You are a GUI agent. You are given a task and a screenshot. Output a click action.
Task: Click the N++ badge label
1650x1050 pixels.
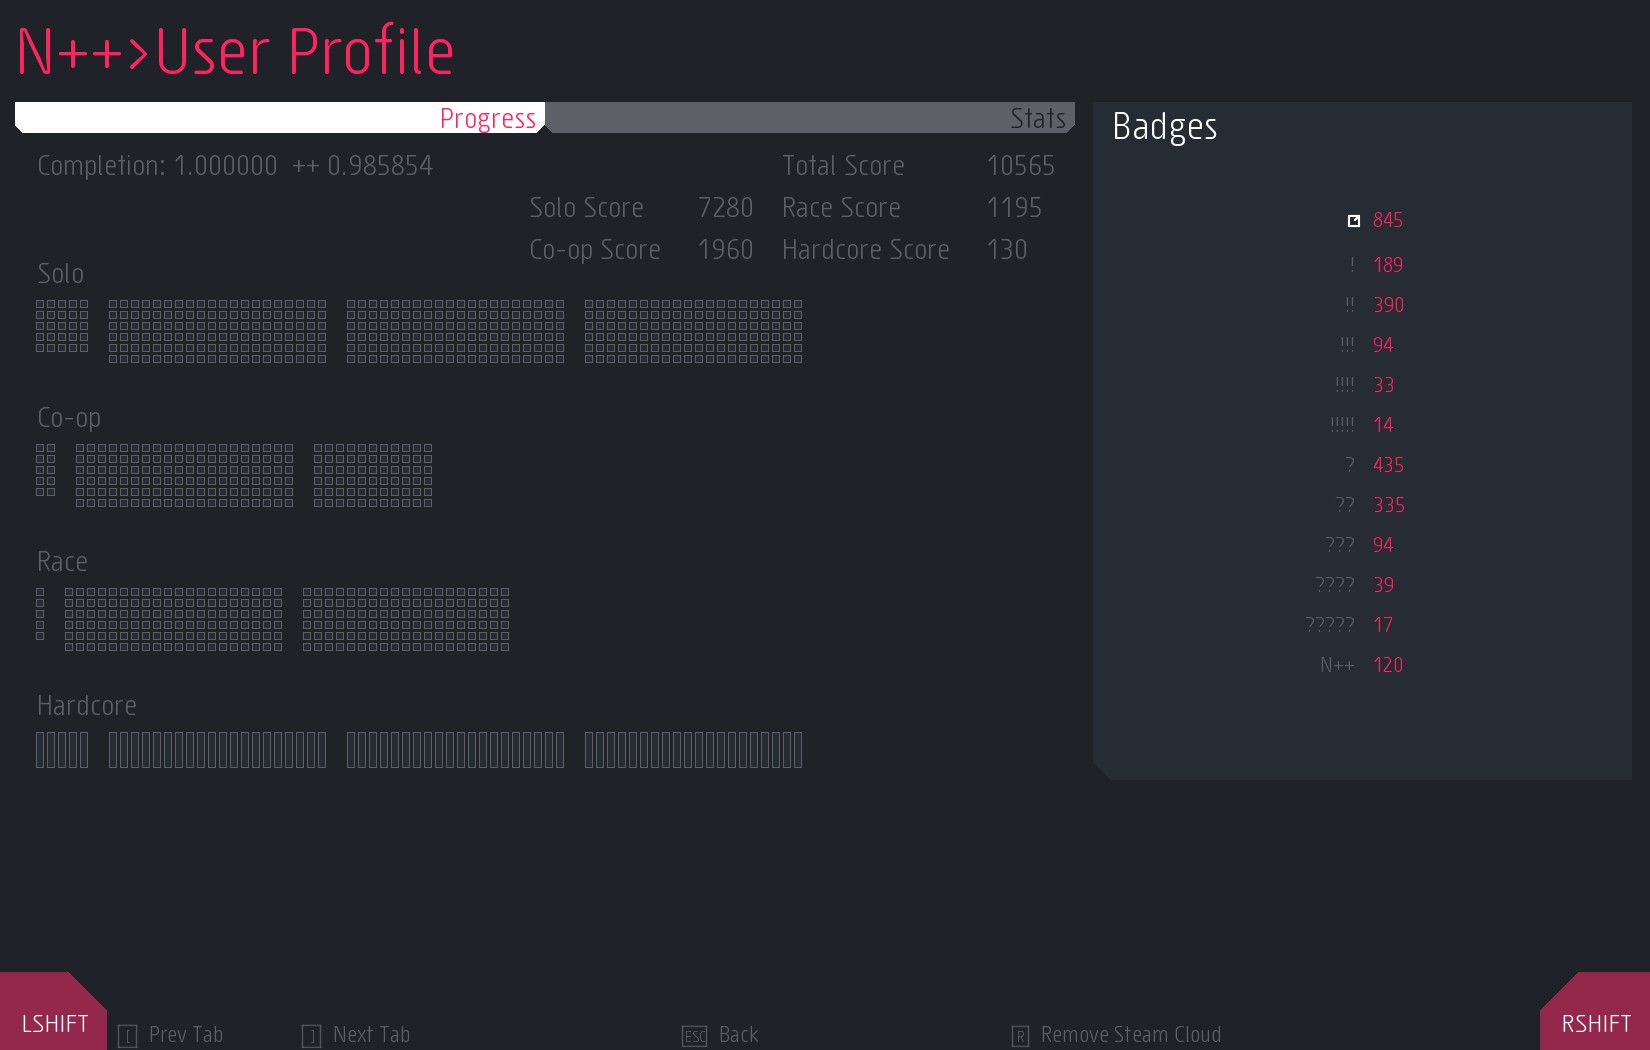tap(1337, 665)
